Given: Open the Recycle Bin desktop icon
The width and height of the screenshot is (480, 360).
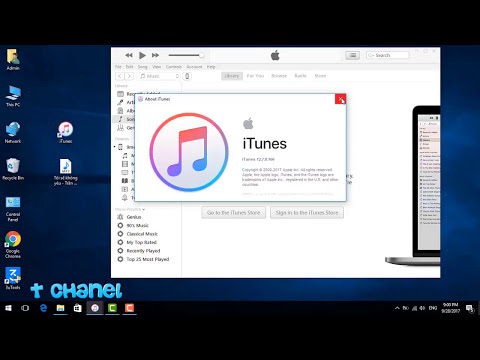Looking at the screenshot, I should pyautogui.click(x=13, y=169).
